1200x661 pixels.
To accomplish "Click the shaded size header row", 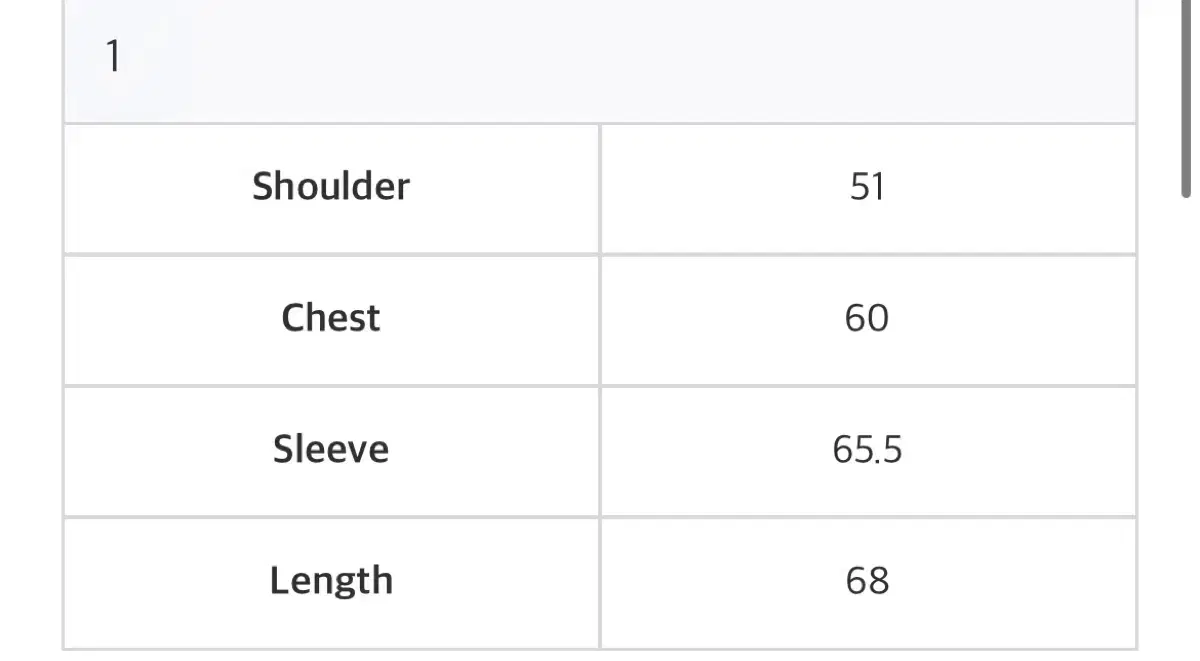I will tap(600, 60).
